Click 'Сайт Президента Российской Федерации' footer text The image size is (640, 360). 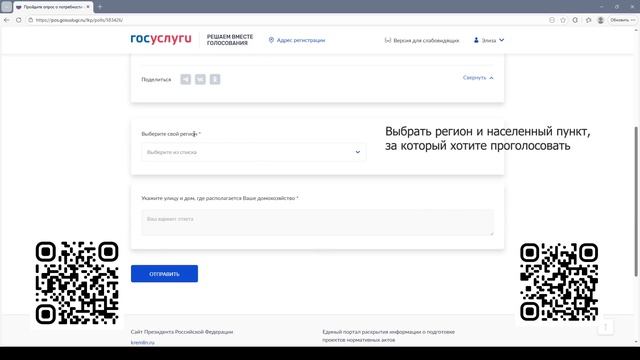click(x=182, y=332)
